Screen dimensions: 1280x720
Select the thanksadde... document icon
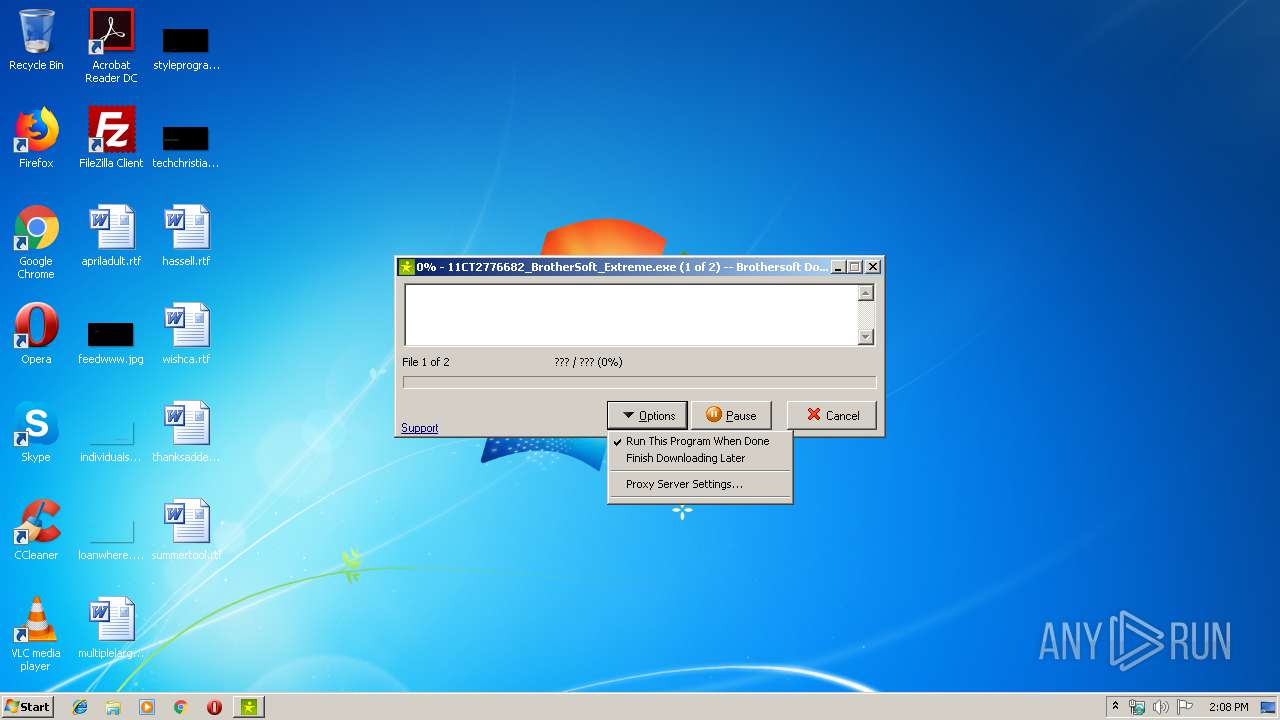pos(186,432)
